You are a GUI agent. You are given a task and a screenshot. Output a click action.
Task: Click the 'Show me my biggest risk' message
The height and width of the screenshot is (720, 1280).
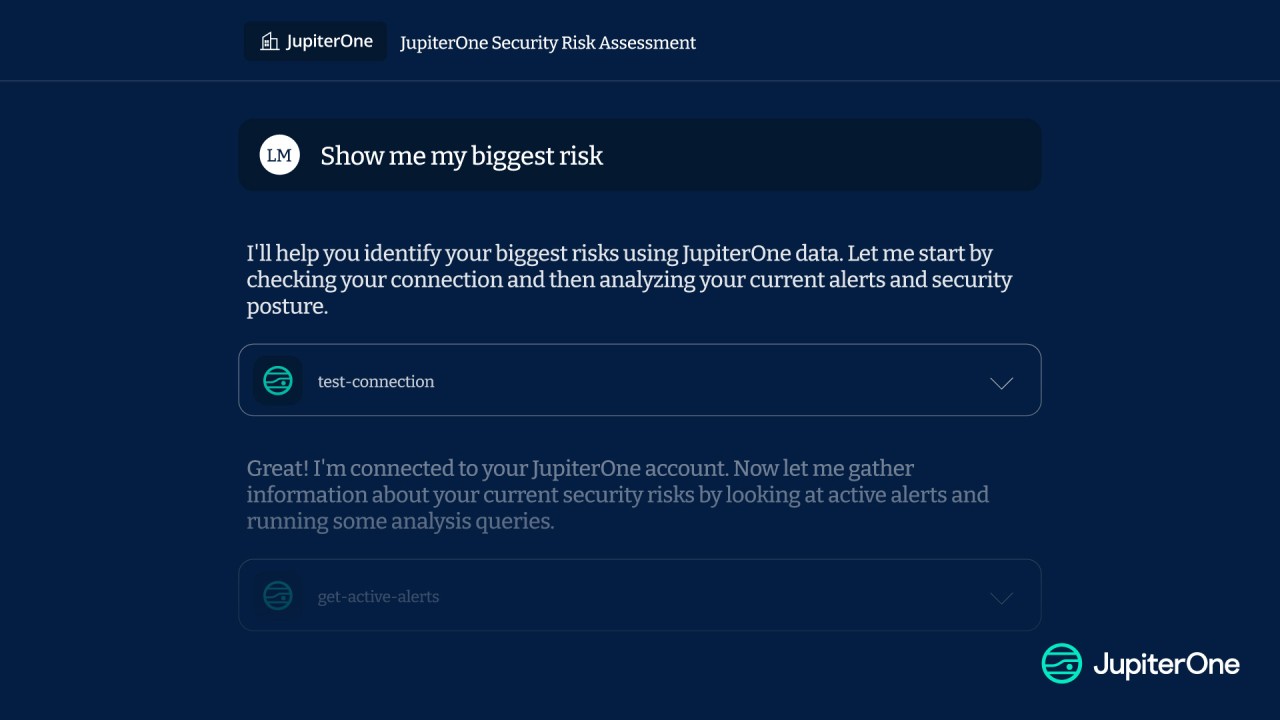[x=640, y=155]
